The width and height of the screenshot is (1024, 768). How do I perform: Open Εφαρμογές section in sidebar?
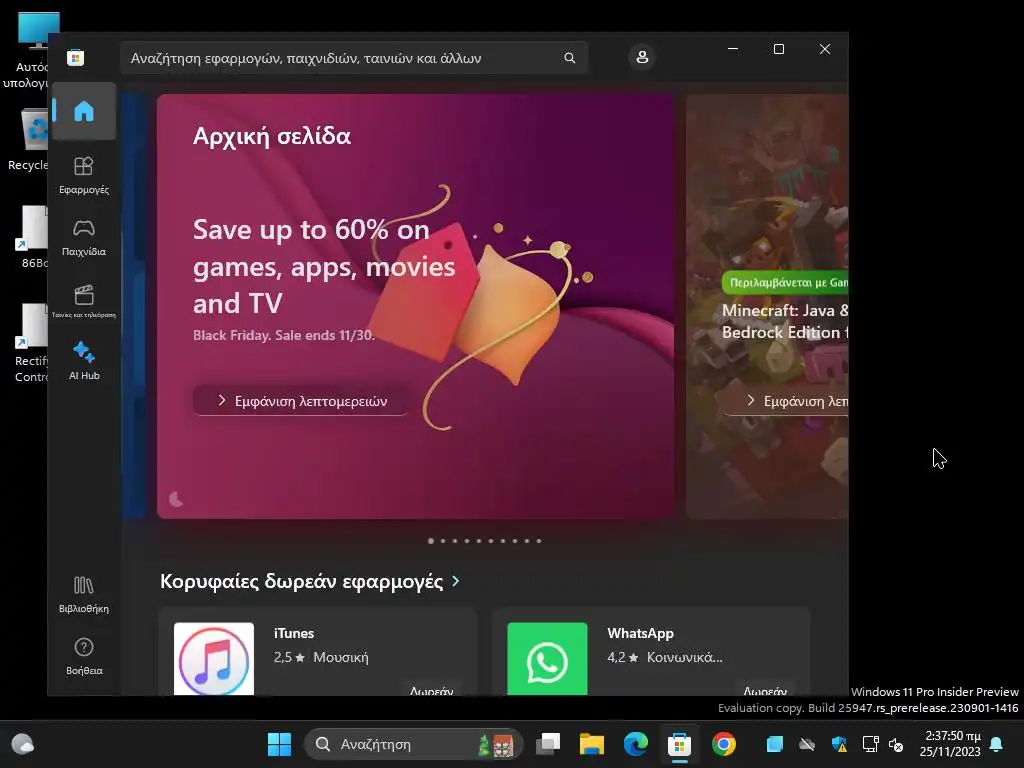pyautogui.click(x=84, y=175)
